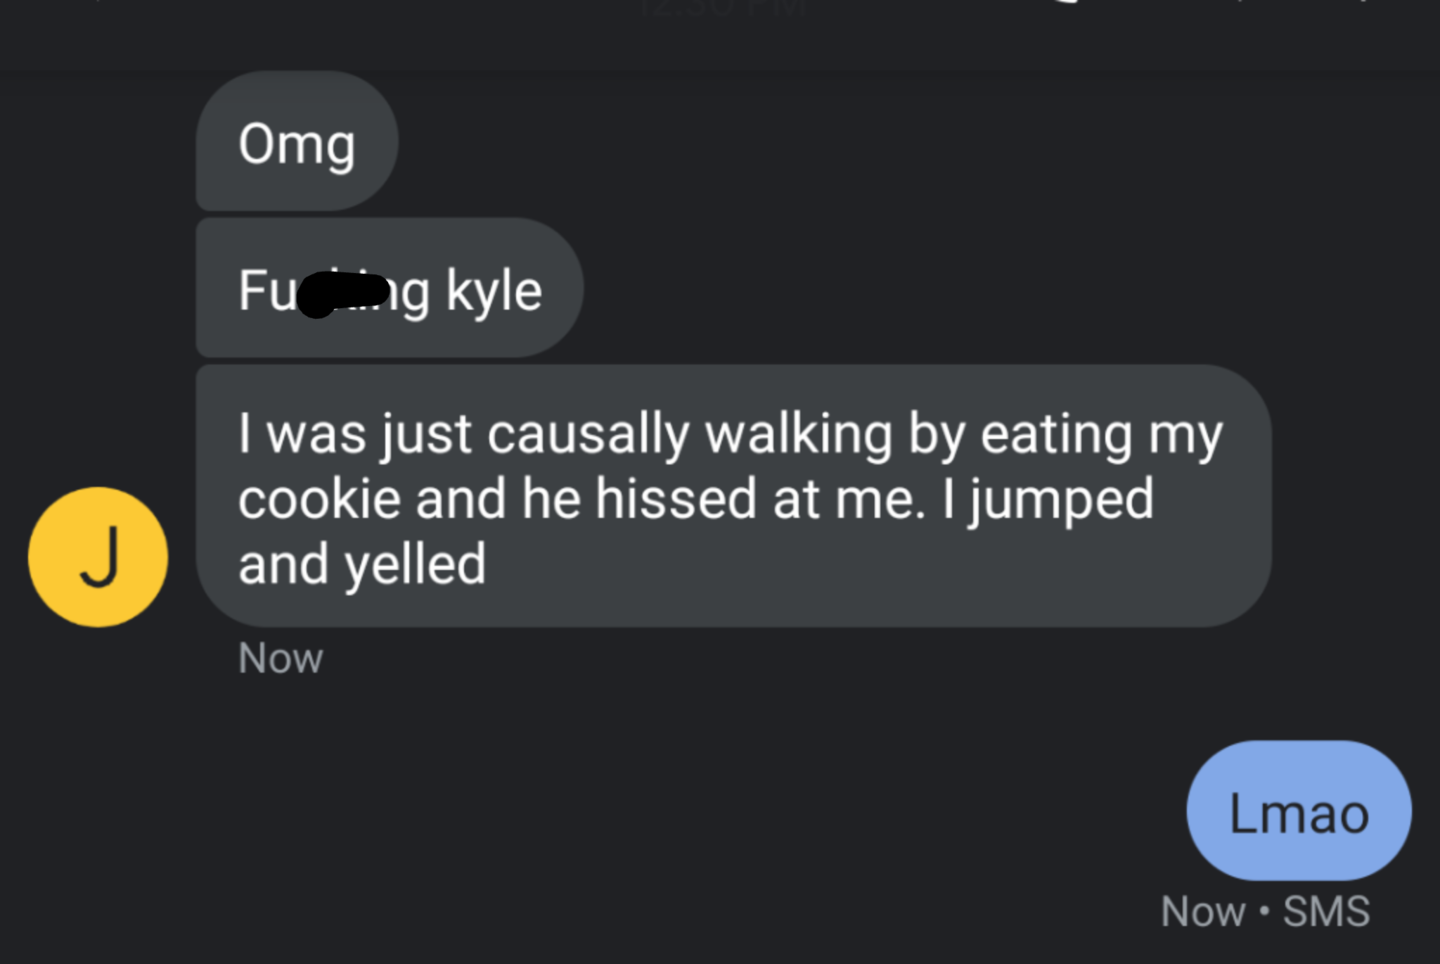
Task: Click the letter J inside the avatar circle
Action: 99,557
